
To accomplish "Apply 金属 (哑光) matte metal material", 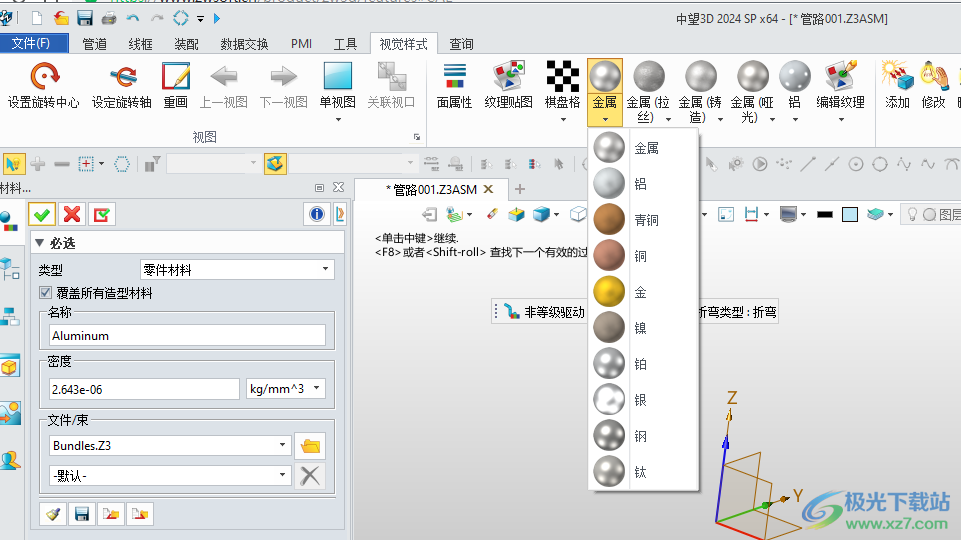I will coord(752,78).
